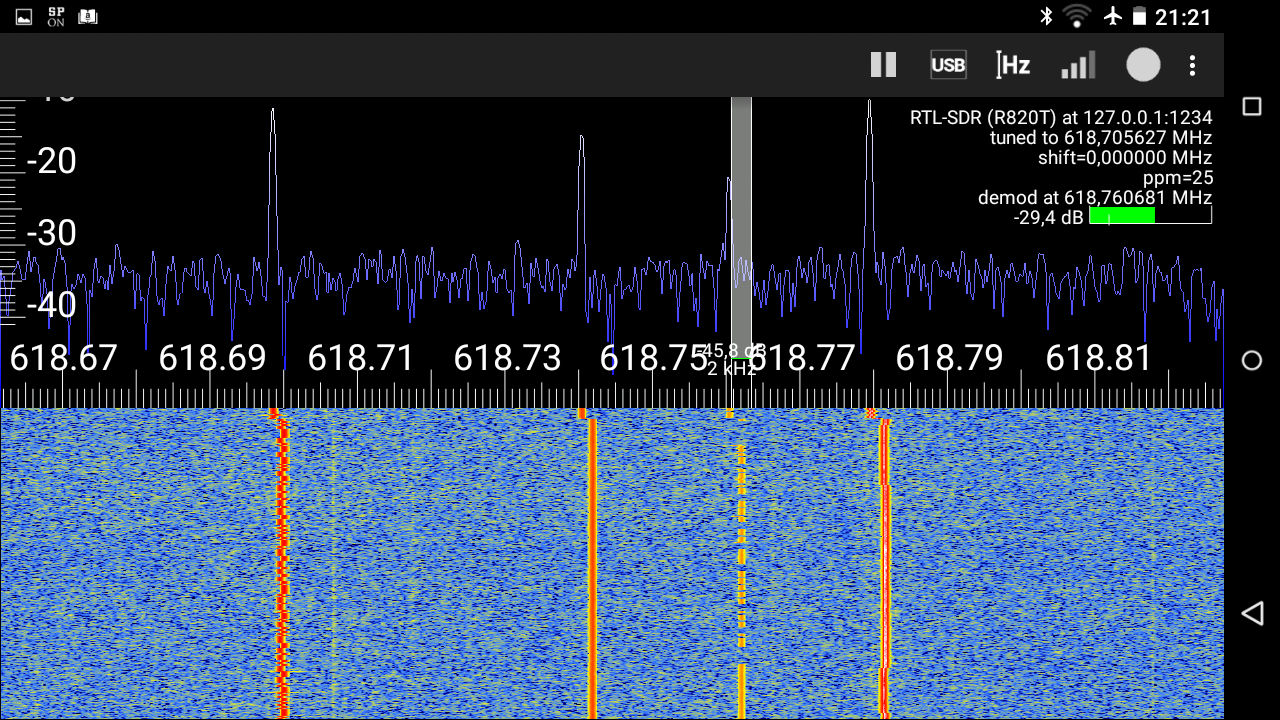Viewport: 1280px width, 720px height.
Task: Tap the battery status icon
Action: [1139, 16]
